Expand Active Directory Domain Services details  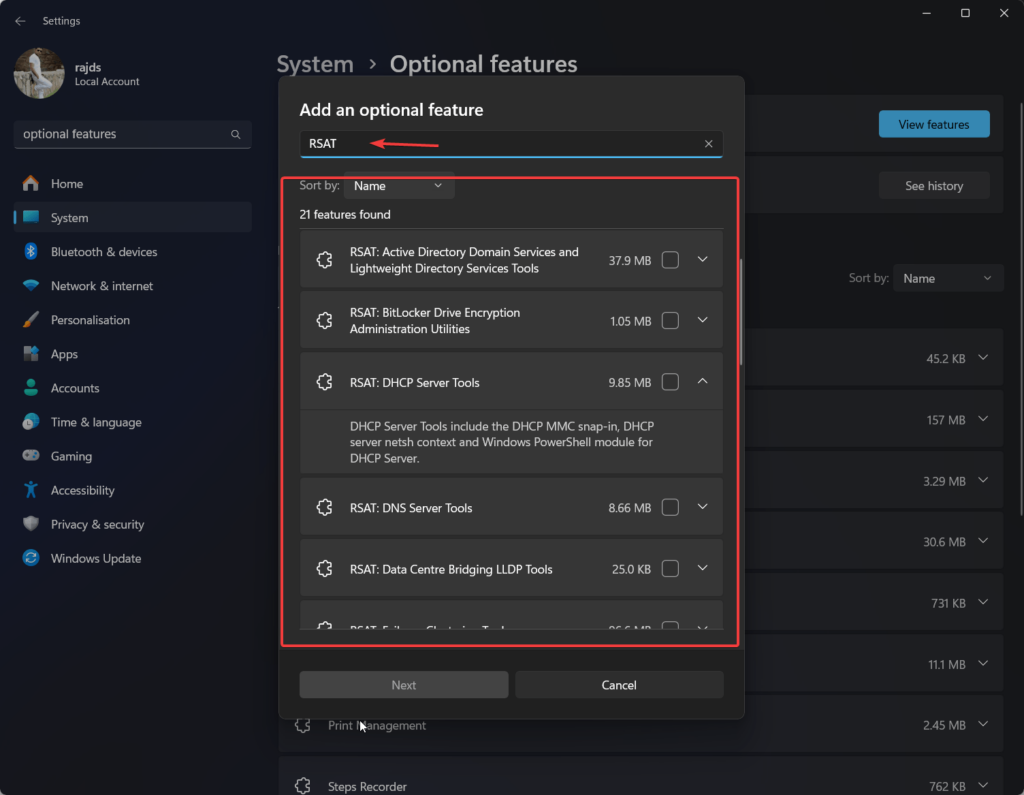[703, 259]
